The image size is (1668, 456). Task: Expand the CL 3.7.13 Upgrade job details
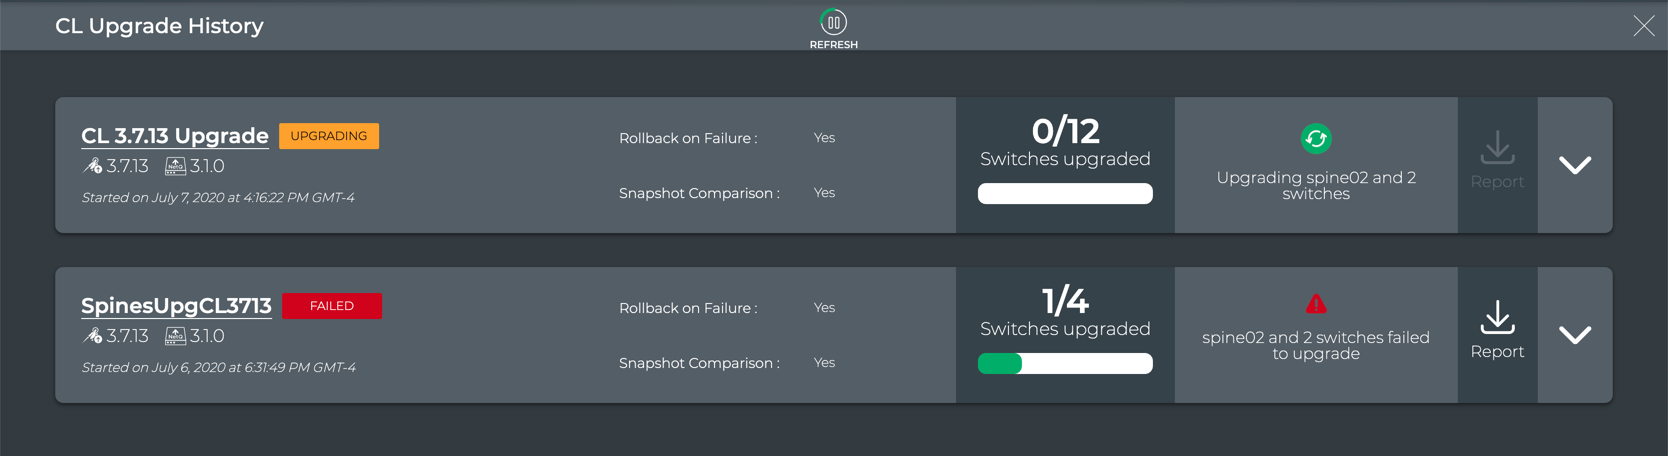point(1575,165)
